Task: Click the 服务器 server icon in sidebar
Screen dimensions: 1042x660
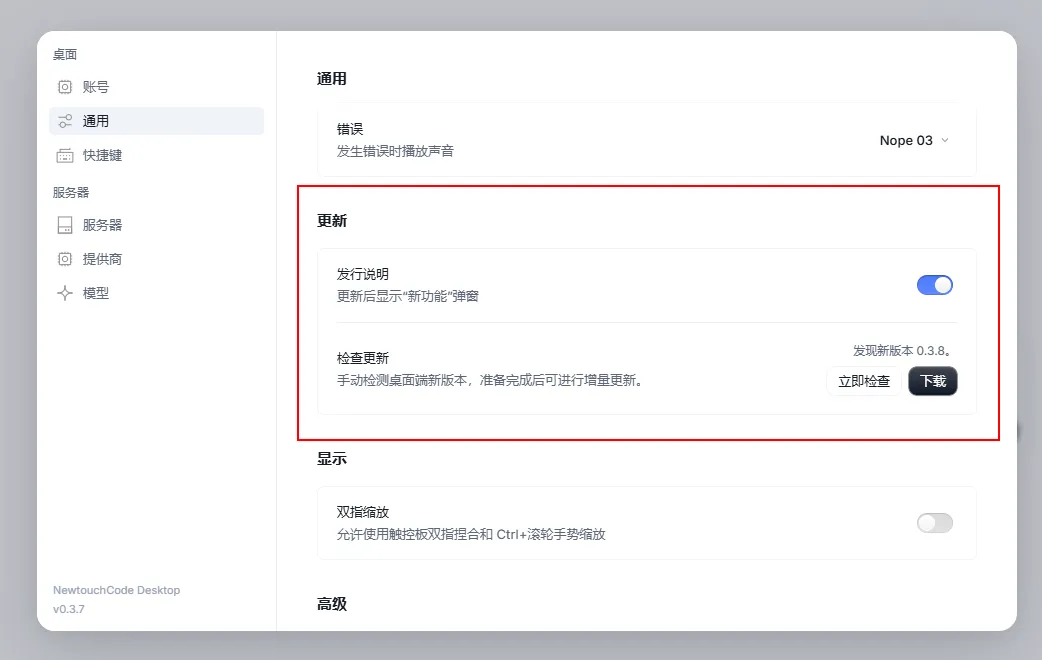Action: point(64,225)
